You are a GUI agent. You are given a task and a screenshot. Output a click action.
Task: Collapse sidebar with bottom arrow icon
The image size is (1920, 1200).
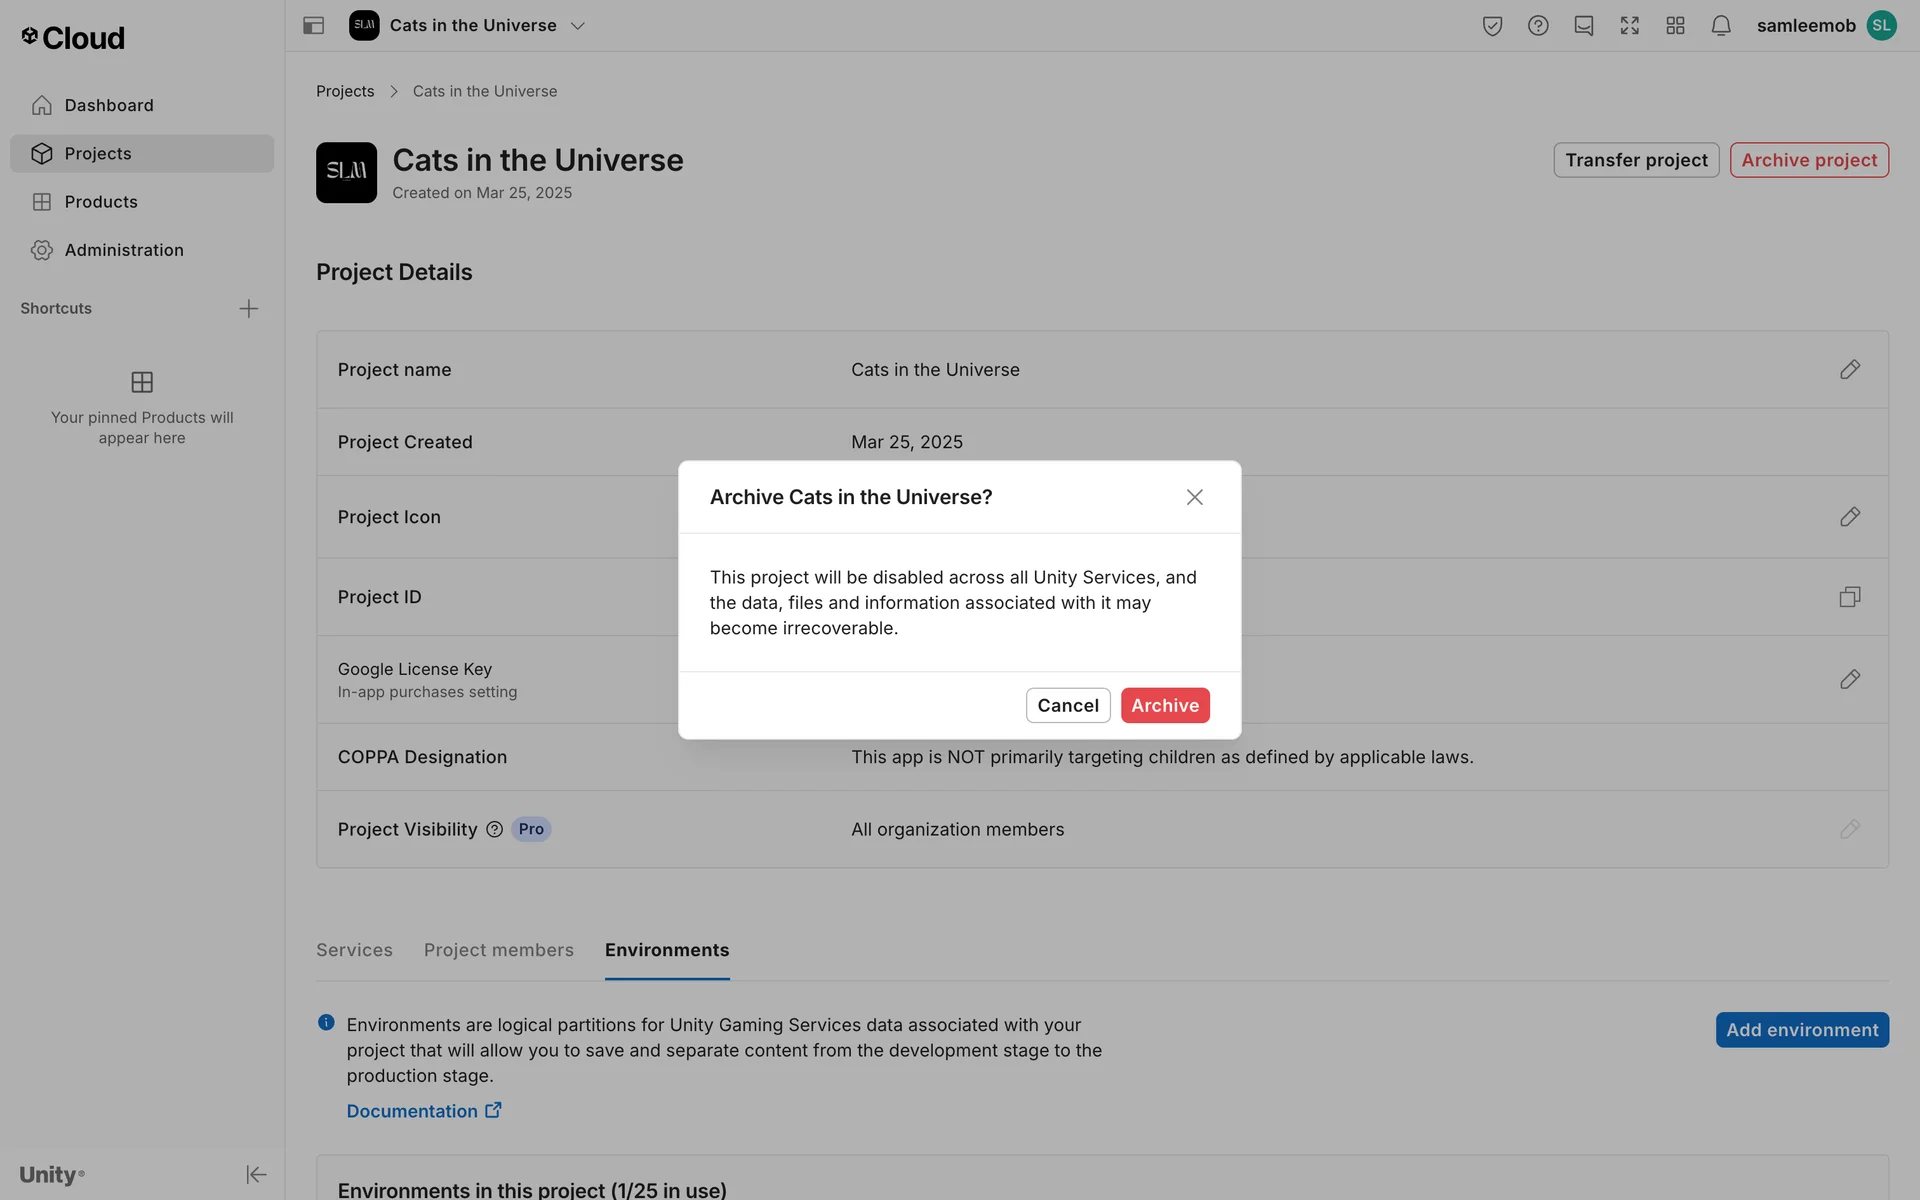[256, 1174]
